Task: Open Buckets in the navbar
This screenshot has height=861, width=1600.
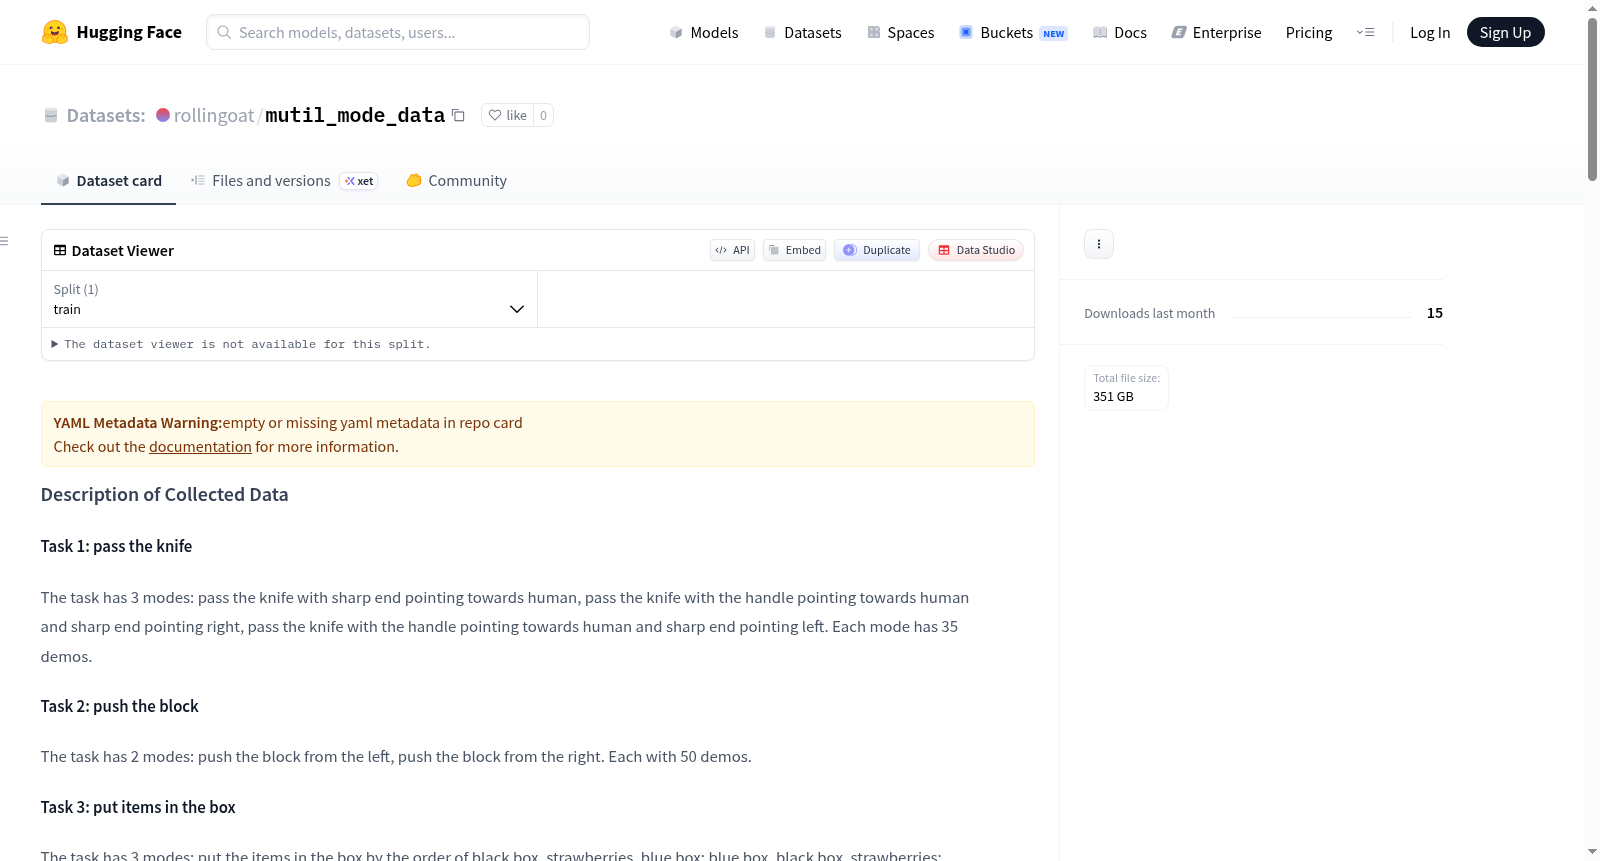Action: [1013, 32]
